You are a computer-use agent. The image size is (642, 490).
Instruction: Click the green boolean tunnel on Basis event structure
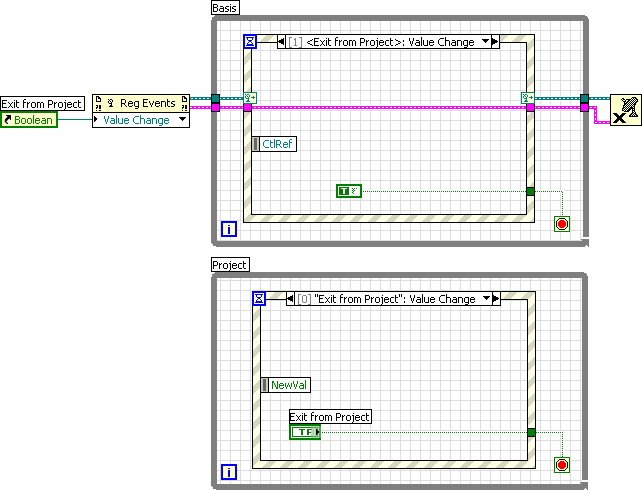coord(530,191)
